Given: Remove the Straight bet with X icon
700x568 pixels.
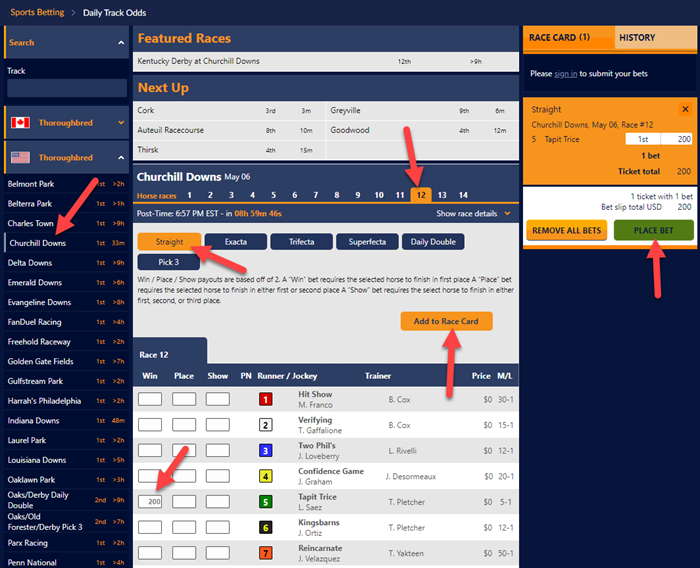Looking at the screenshot, I should (x=685, y=109).
